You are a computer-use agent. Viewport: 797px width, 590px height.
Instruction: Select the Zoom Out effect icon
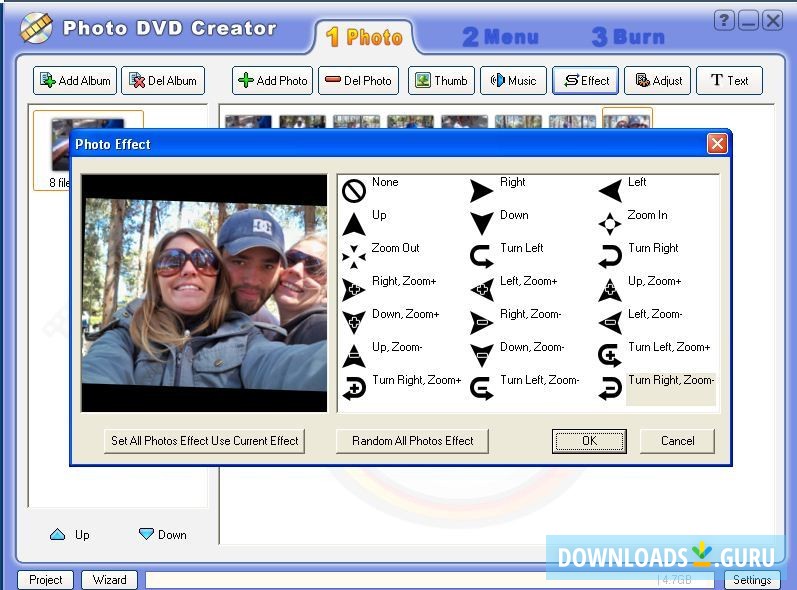[354, 256]
